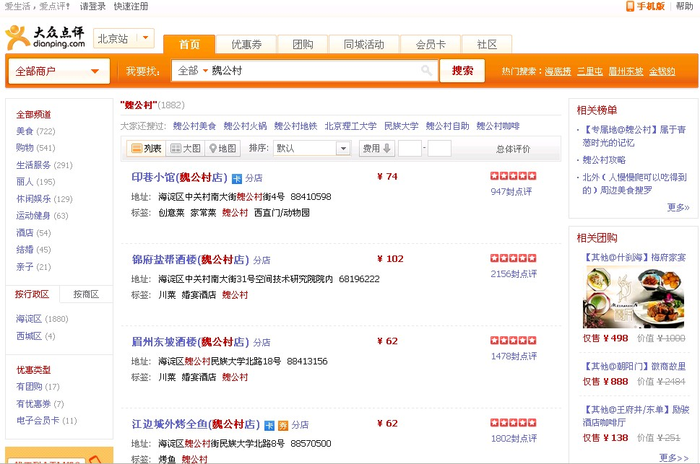Filter by 运动健身 channel
Image resolution: width=700 pixels, height=464 pixels.
33,216
